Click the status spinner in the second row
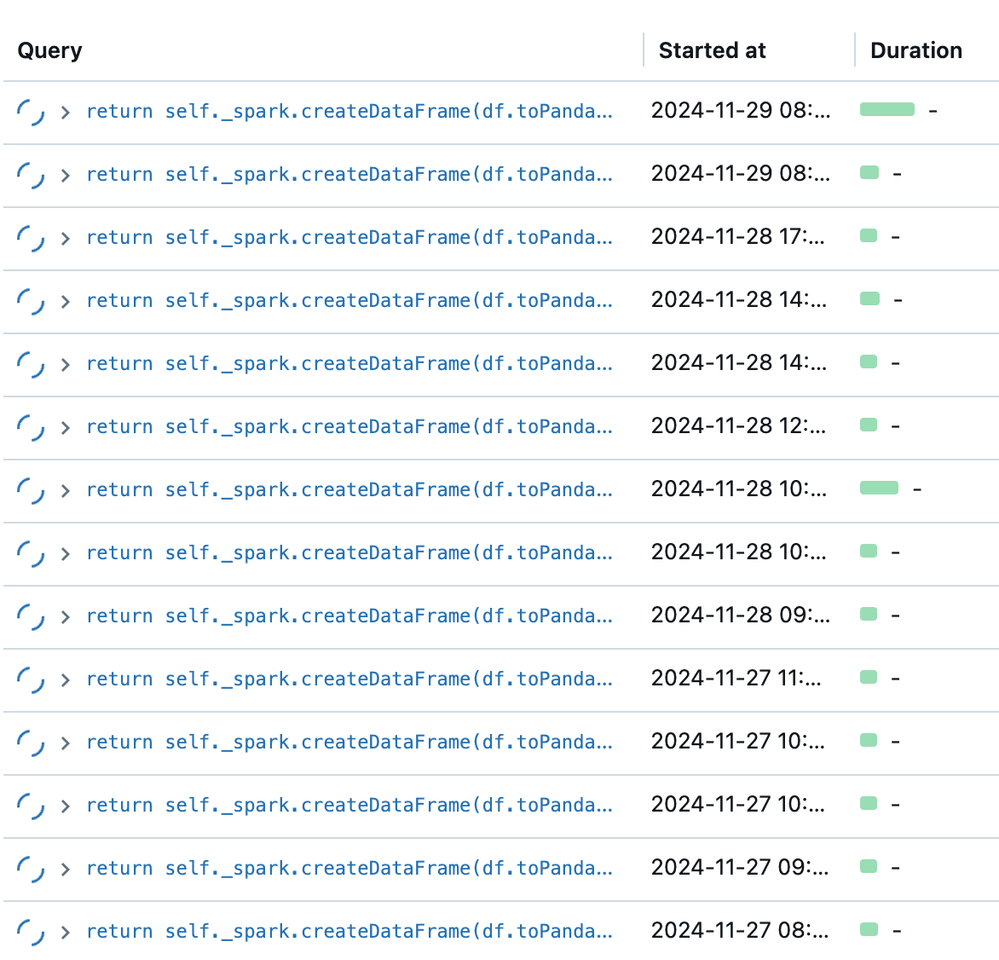 [x=31, y=175]
